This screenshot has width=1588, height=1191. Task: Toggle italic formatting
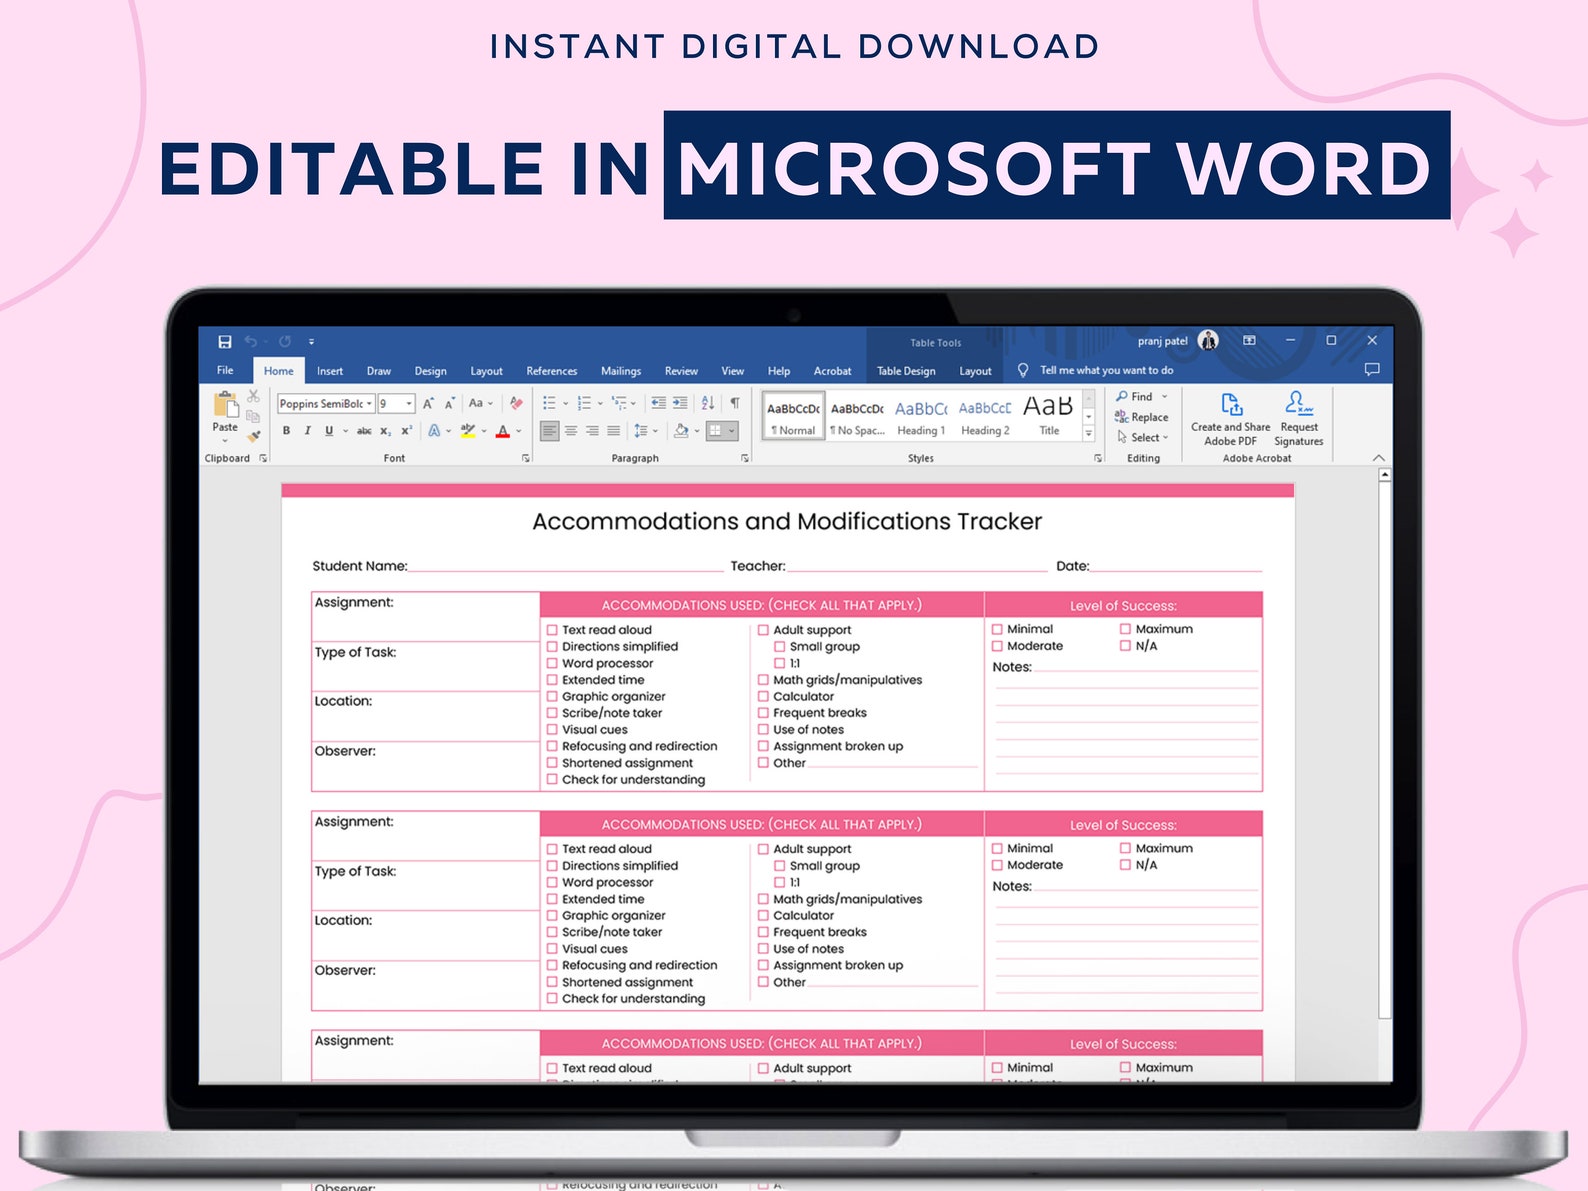tap(307, 431)
